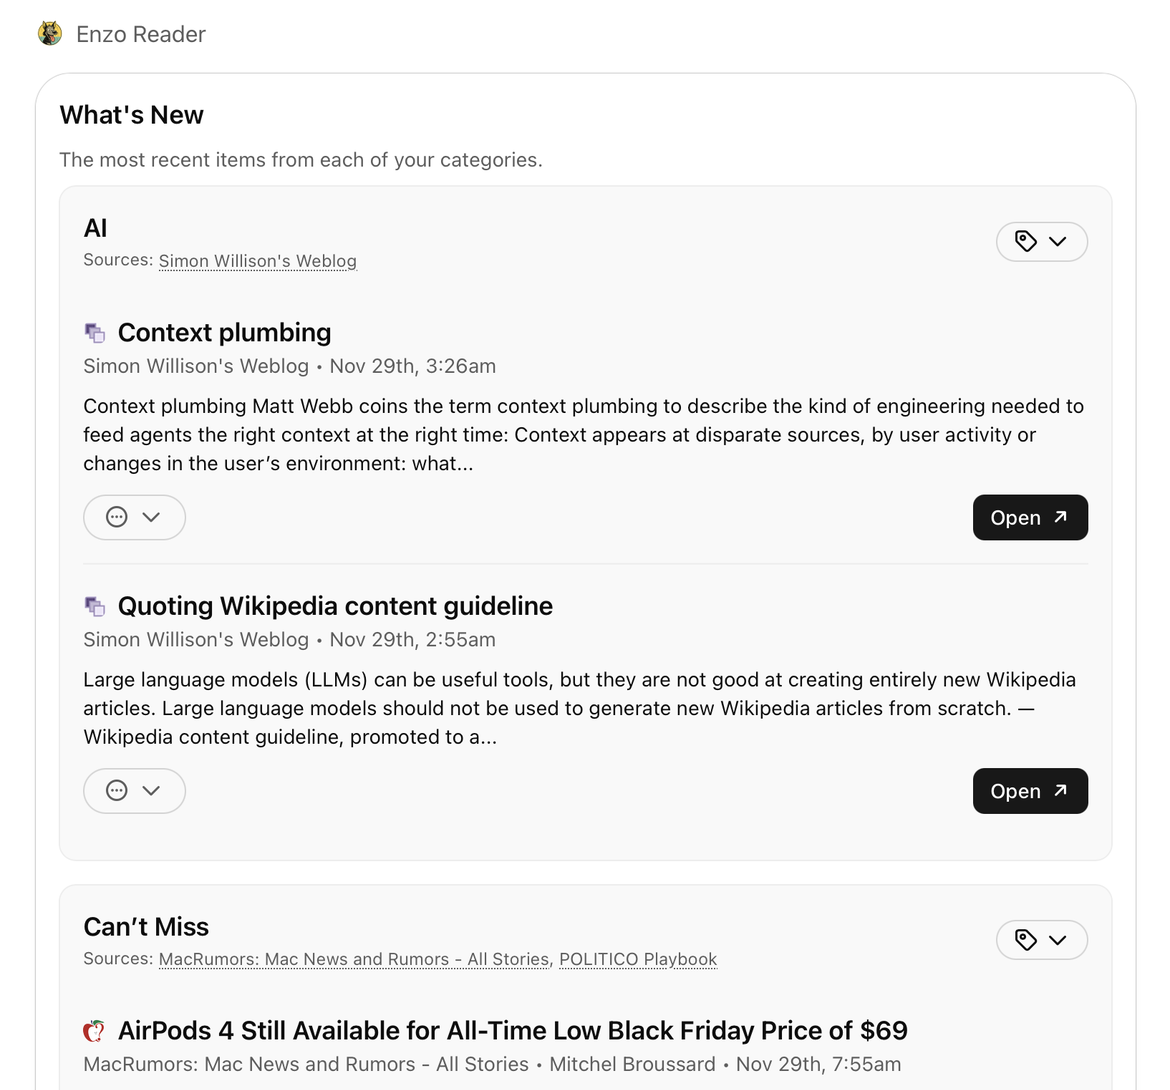
Task: Visit the POLITICO Playbook source link
Action: [x=638, y=959]
